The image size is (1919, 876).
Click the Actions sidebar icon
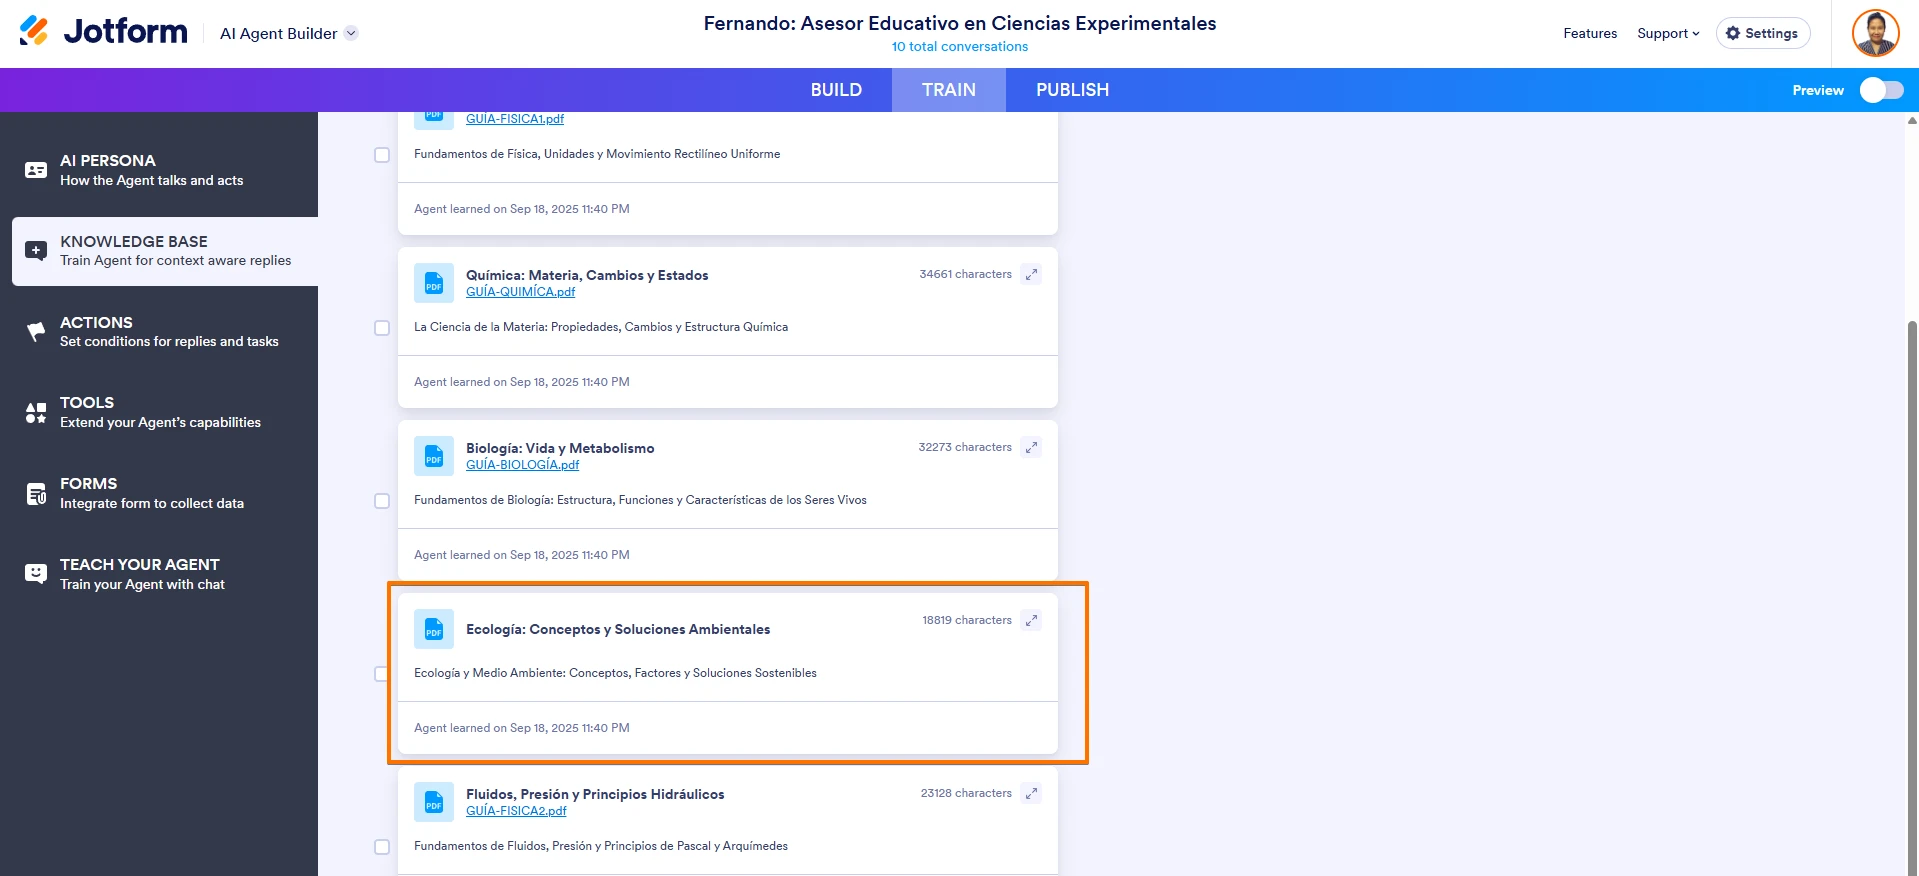(34, 331)
